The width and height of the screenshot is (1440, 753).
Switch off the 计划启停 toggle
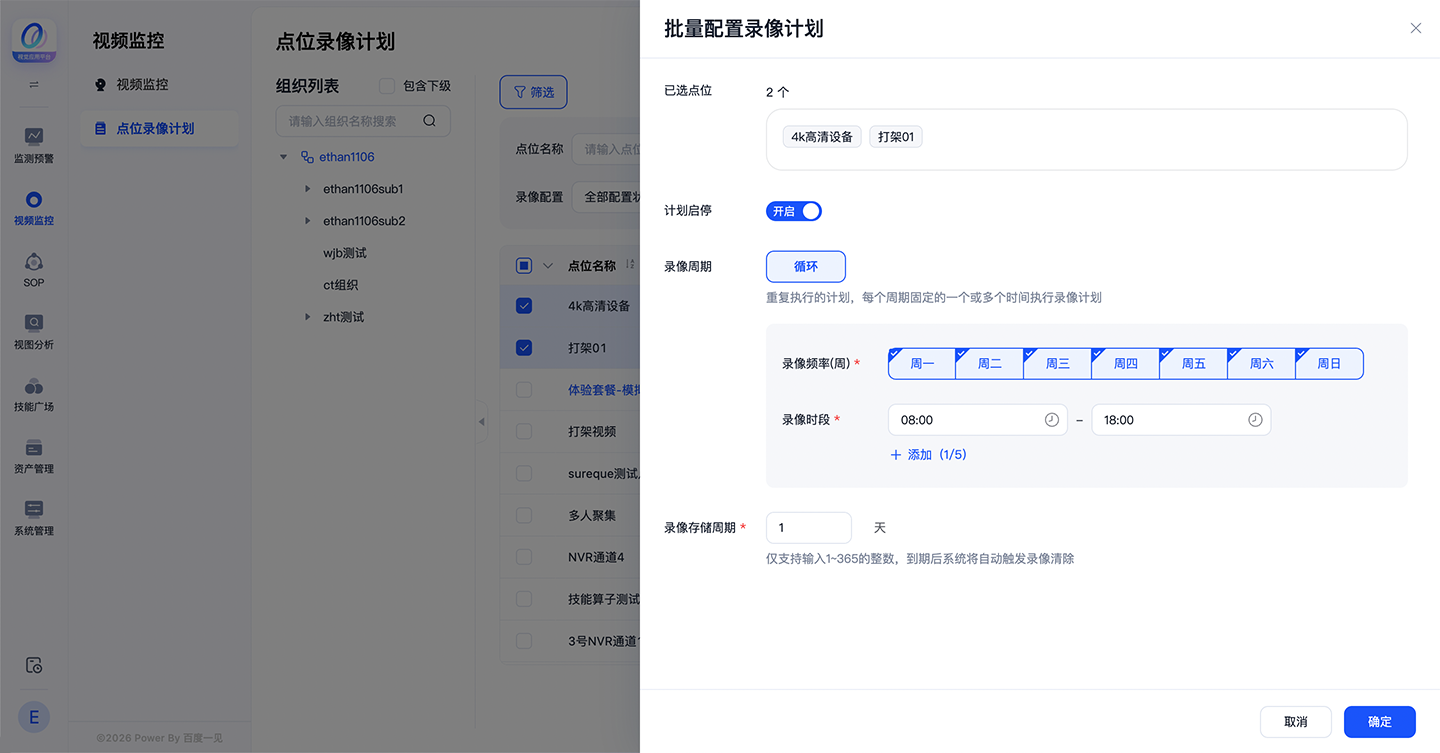794,211
